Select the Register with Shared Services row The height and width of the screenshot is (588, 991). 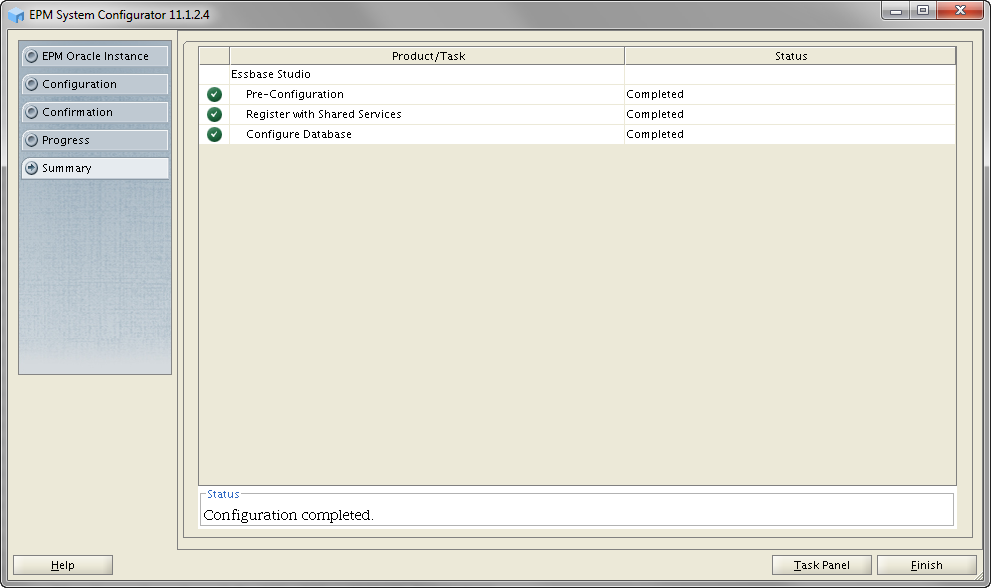[577, 114]
